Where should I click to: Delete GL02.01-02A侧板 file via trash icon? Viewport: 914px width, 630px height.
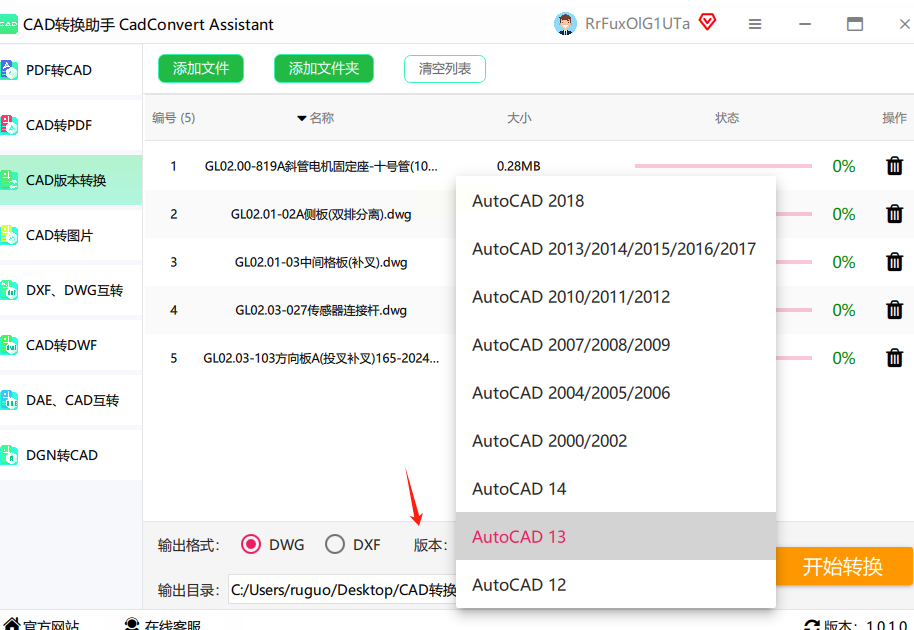tap(894, 214)
